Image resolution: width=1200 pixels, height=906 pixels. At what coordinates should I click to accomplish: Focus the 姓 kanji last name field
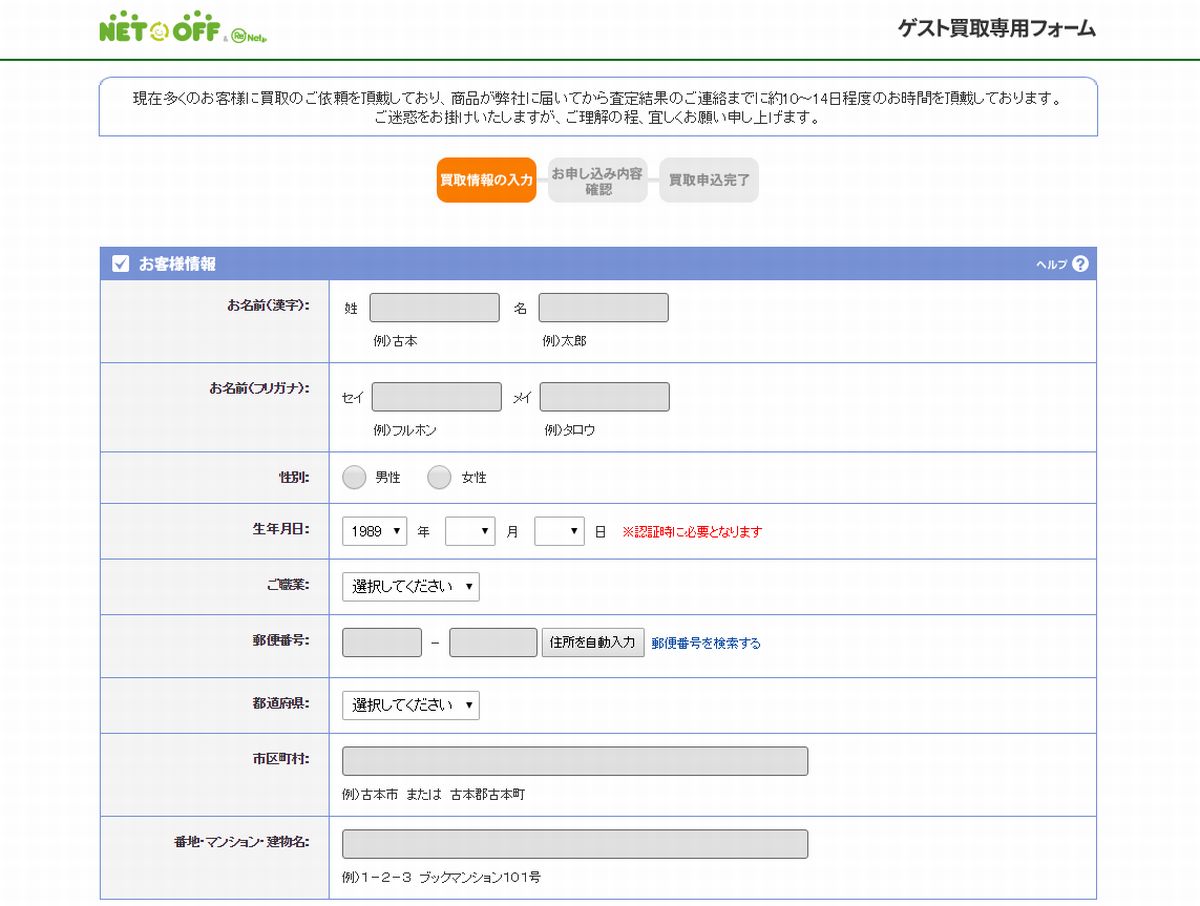[x=434, y=308]
